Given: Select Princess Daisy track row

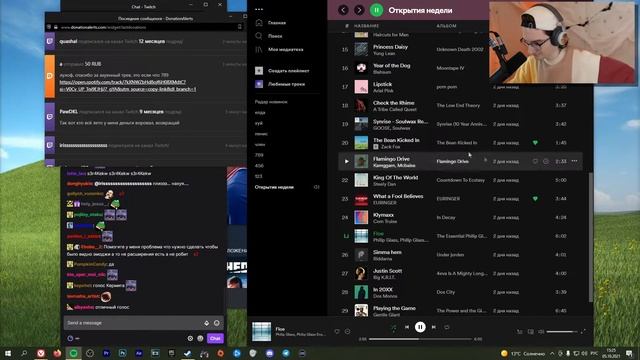Looking at the screenshot, I should click(x=460, y=49).
